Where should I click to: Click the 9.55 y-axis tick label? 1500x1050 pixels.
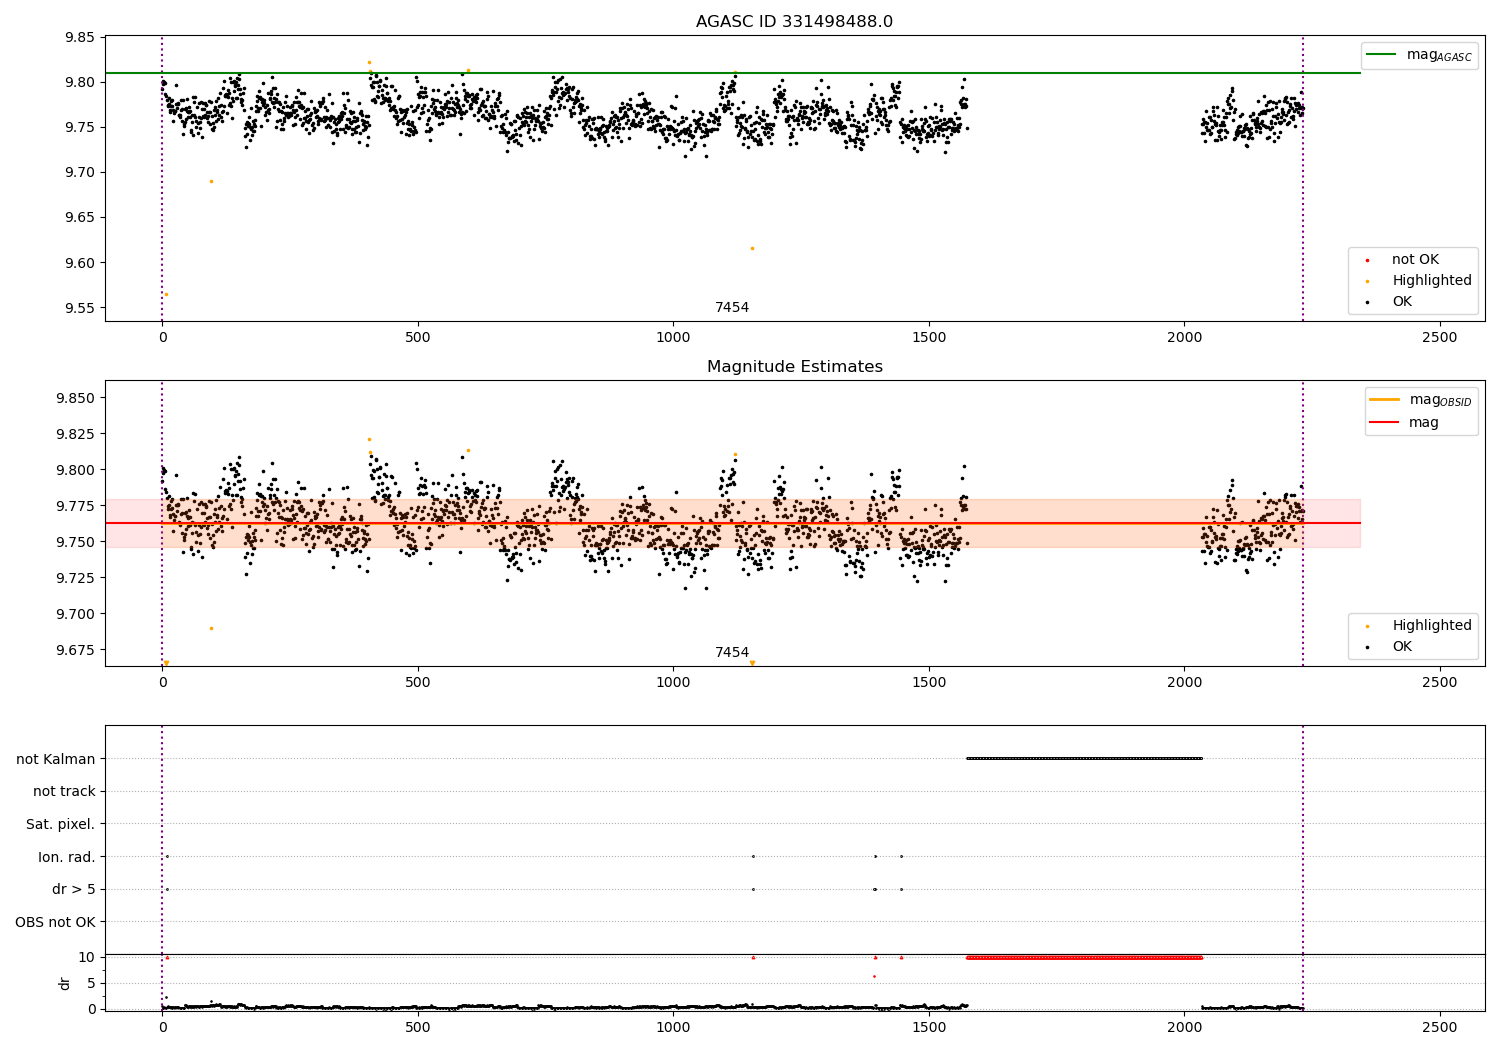click(x=79, y=309)
